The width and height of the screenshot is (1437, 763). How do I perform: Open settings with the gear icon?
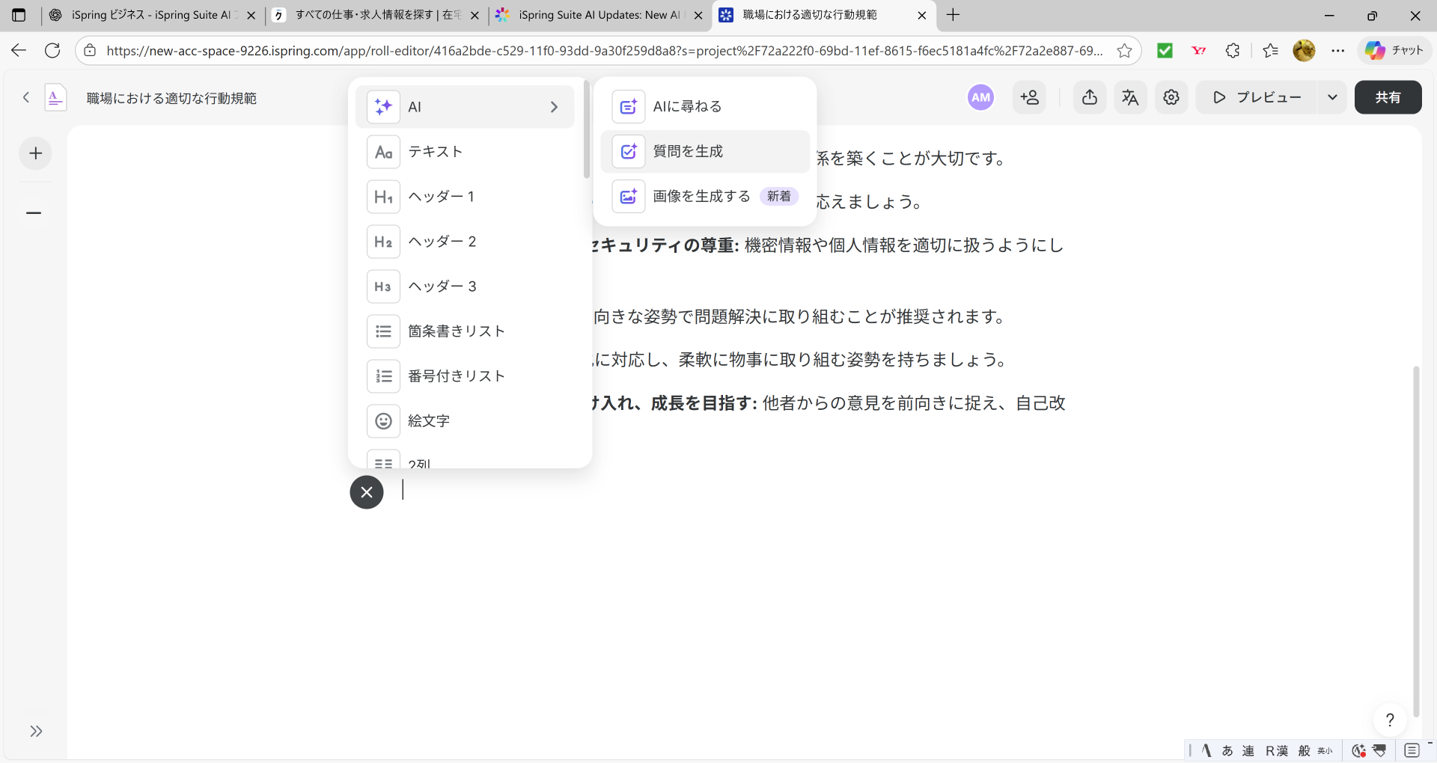click(x=1171, y=97)
